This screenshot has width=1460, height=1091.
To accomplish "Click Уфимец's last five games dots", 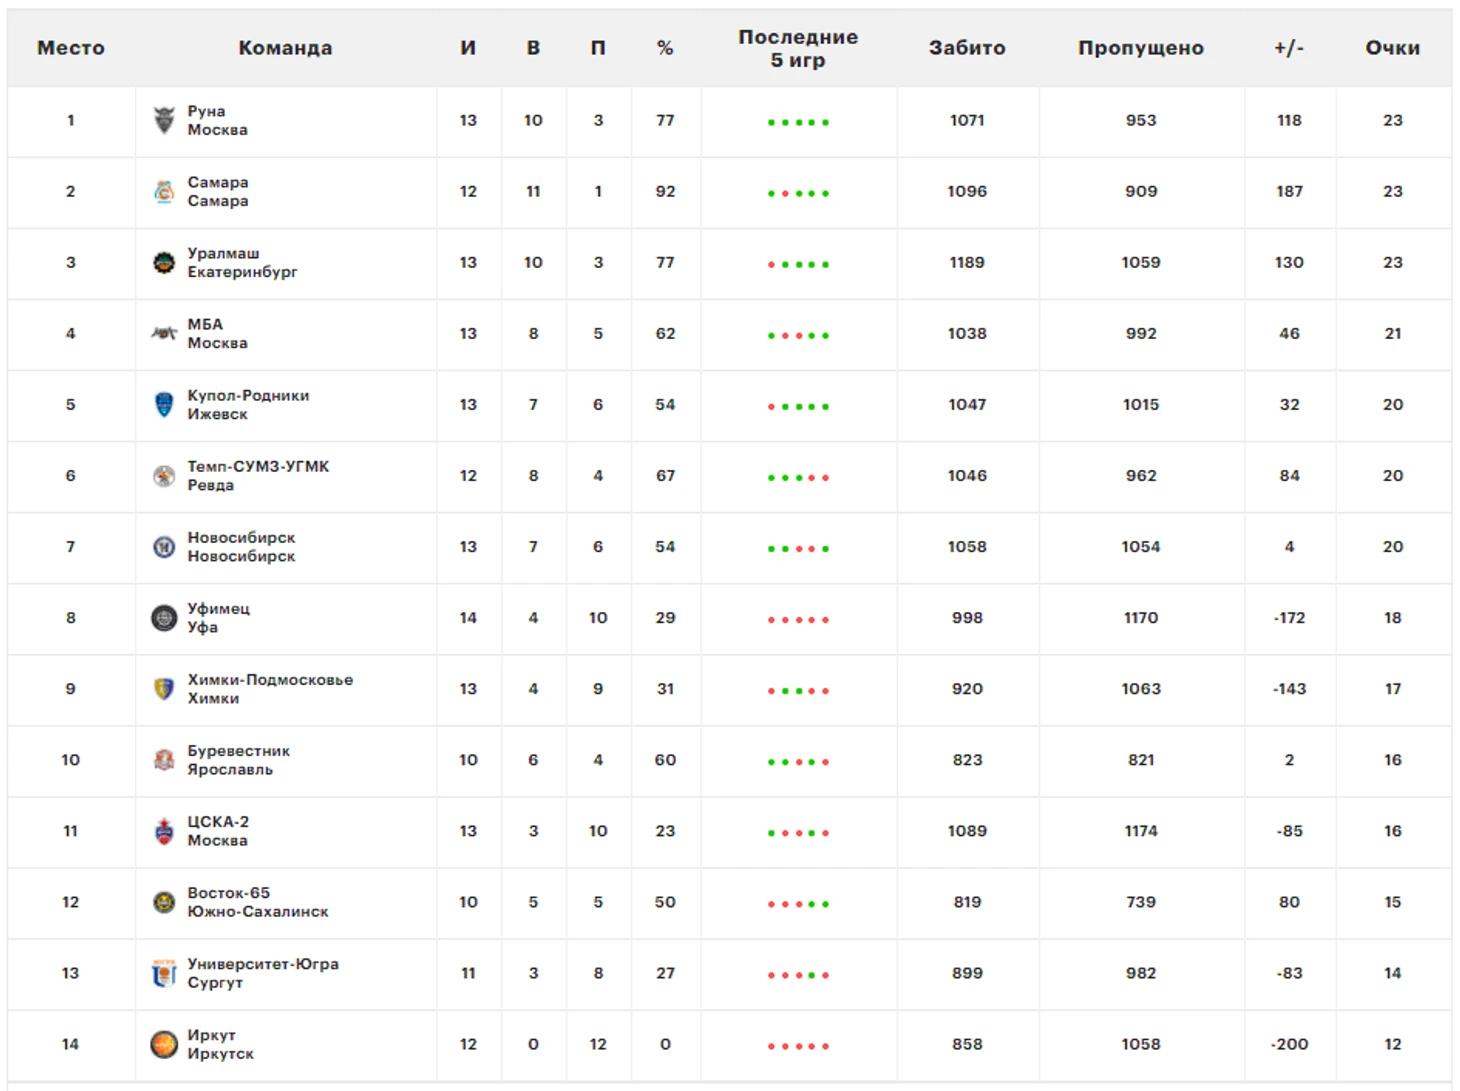I will [x=798, y=620].
